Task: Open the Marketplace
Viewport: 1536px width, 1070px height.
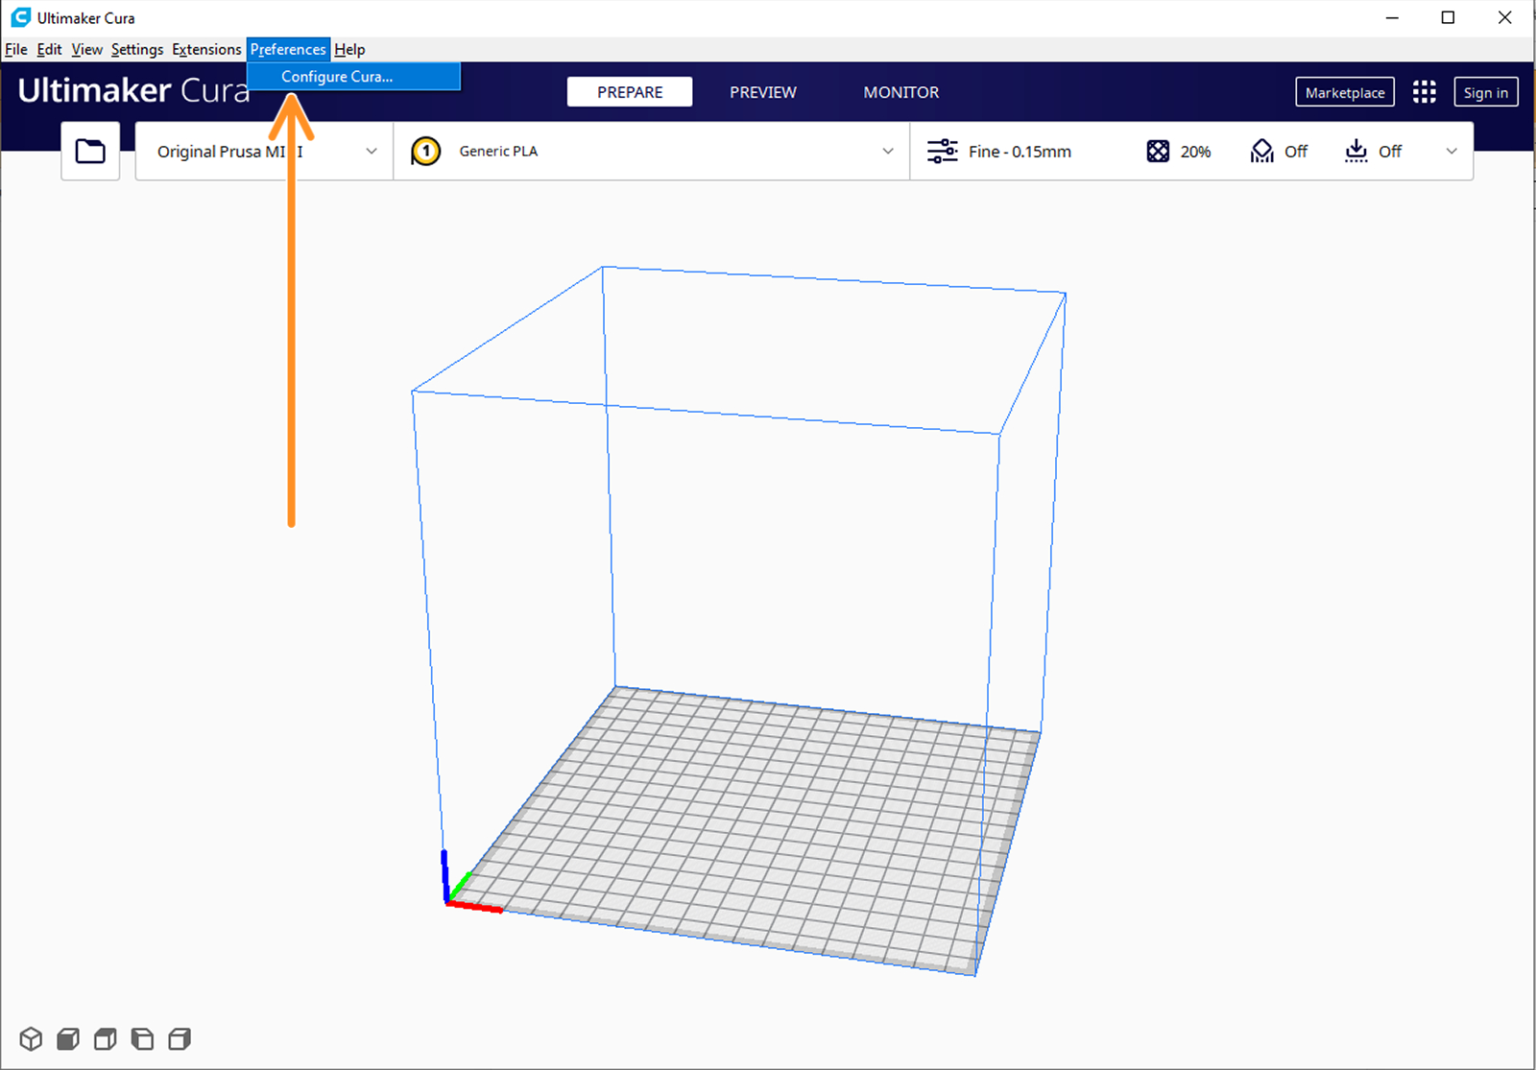Action: pyautogui.click(x=1344, y=91)
